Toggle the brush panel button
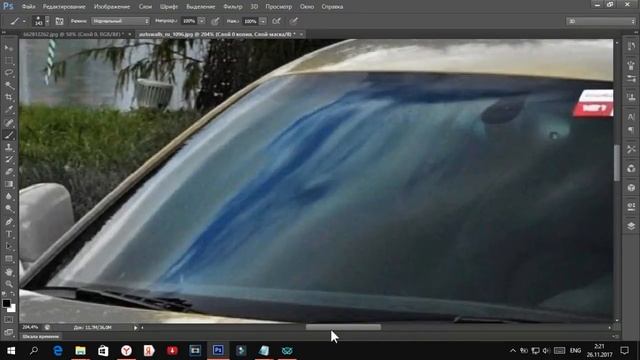This screenshot has height=360, width=640. [59, 21]
